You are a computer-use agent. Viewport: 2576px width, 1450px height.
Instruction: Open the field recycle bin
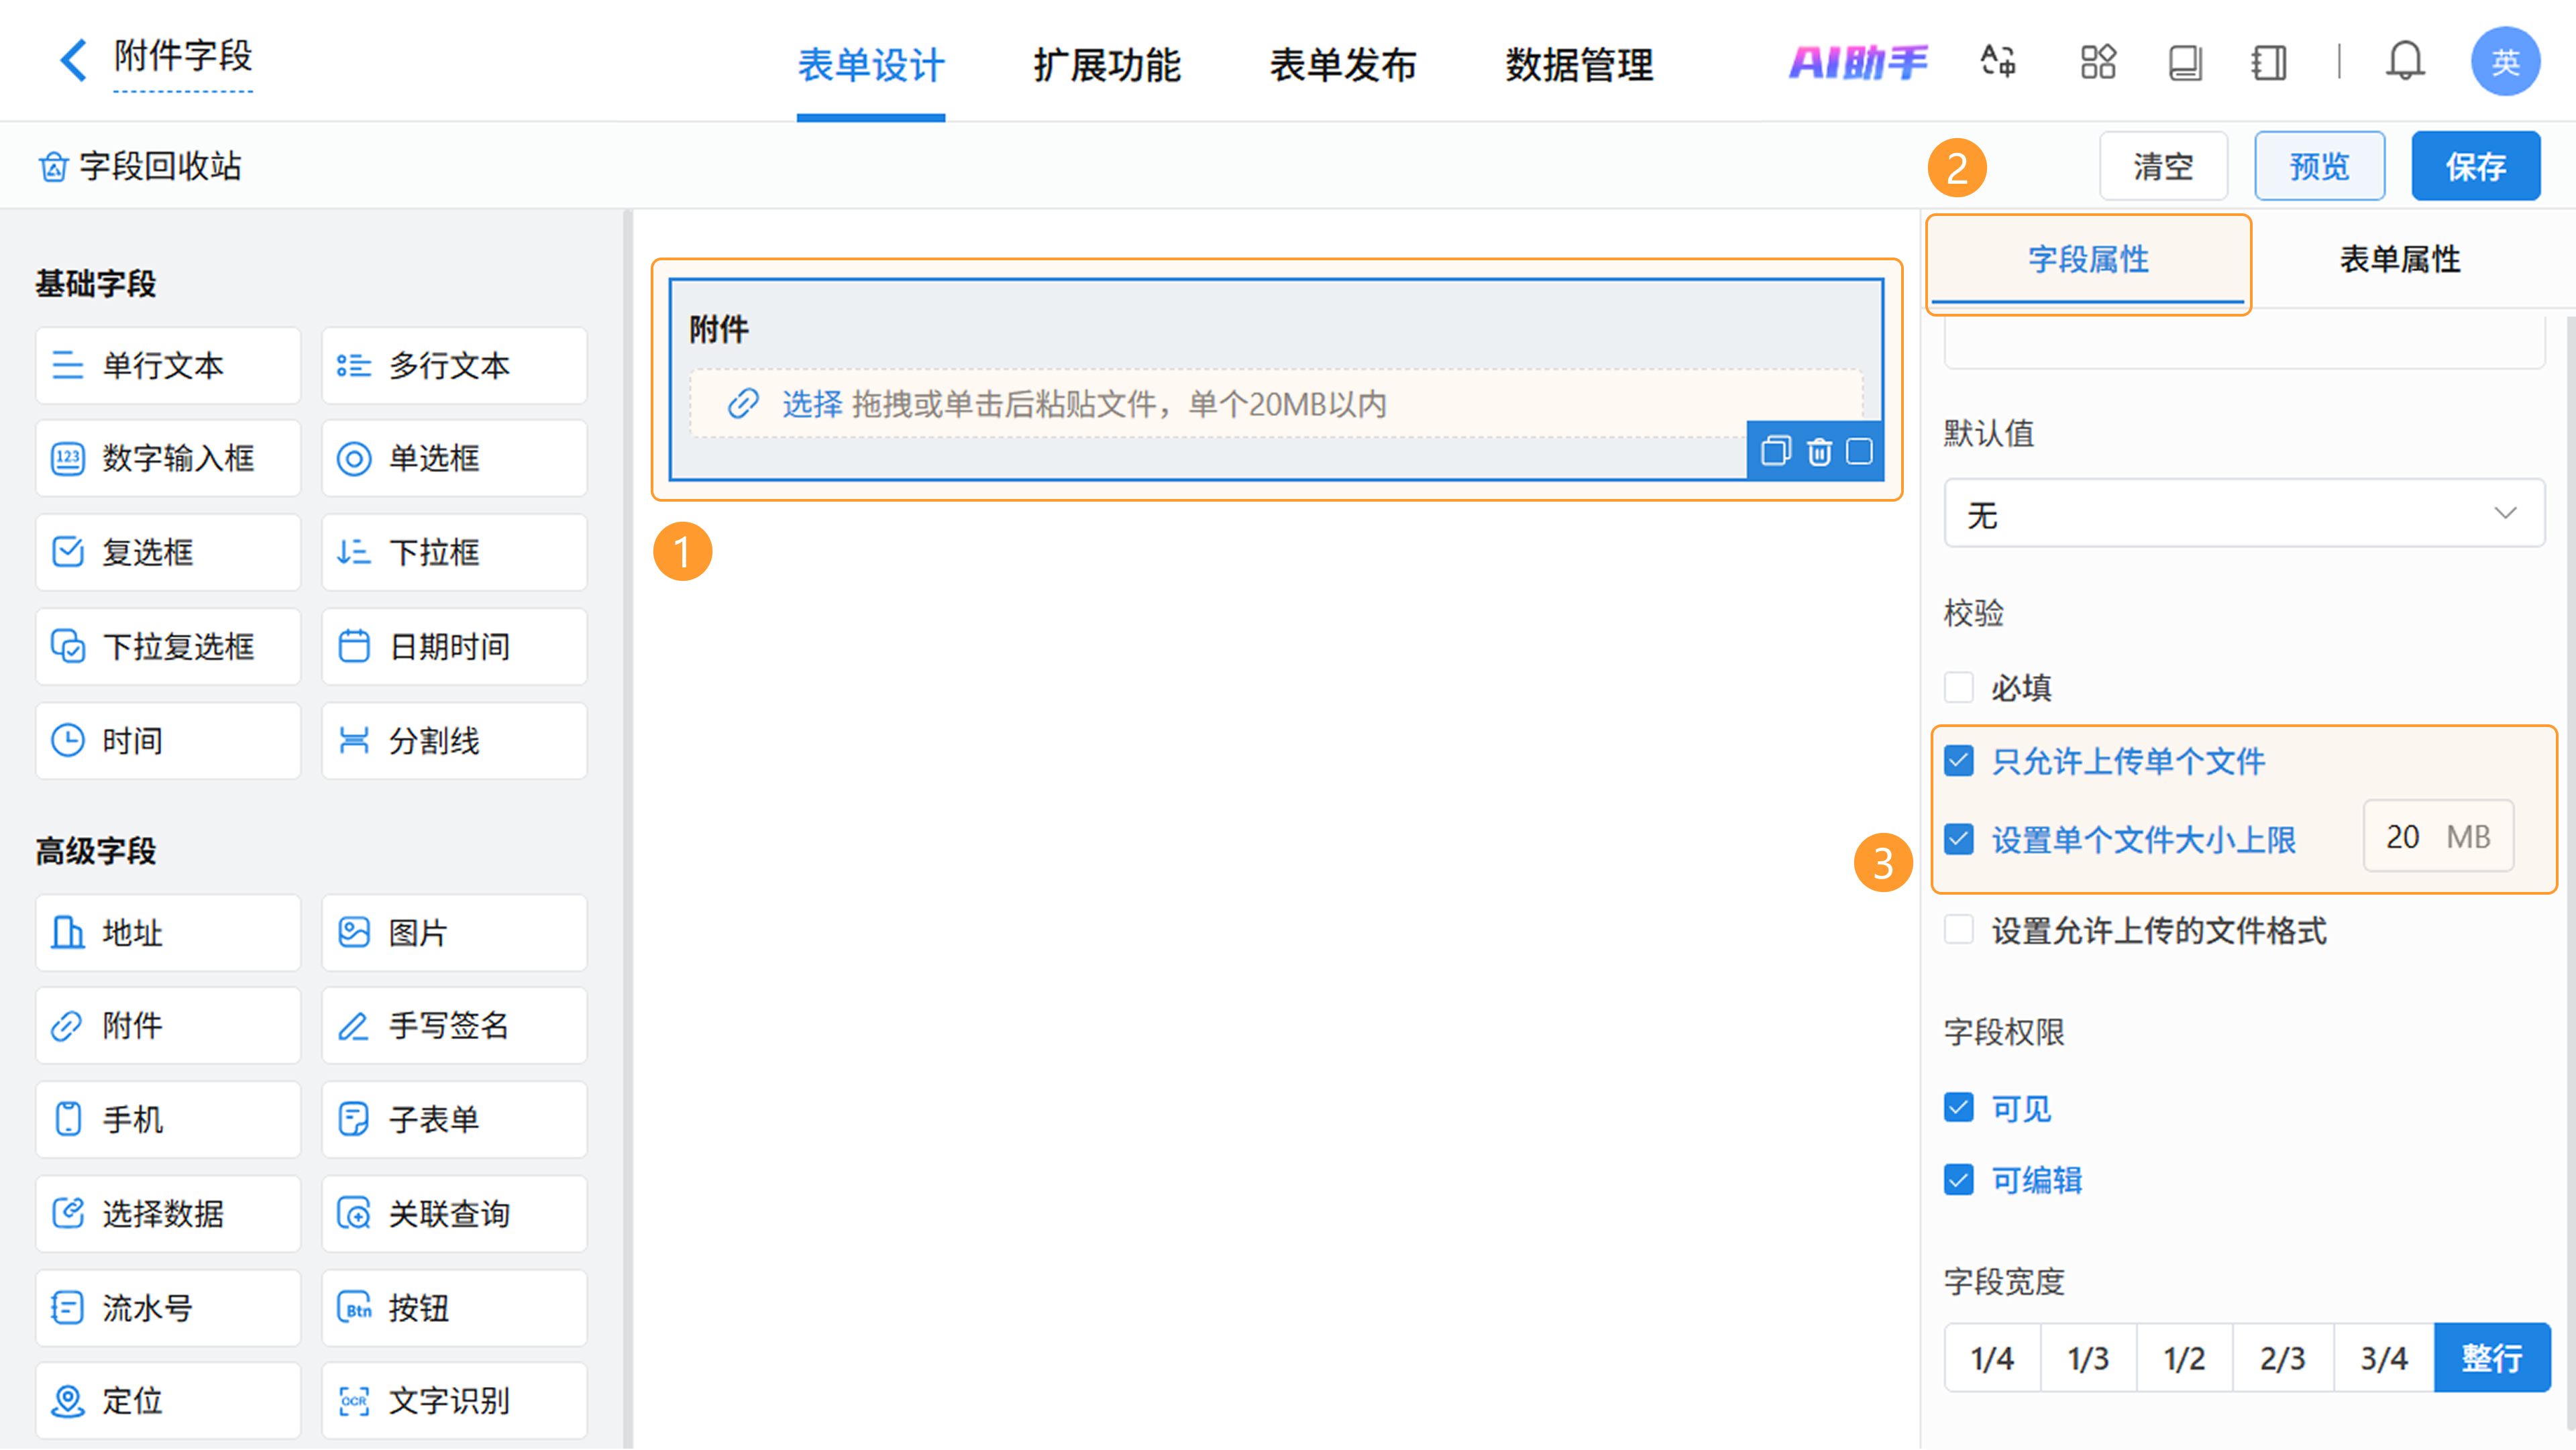[x=140, y=166]
